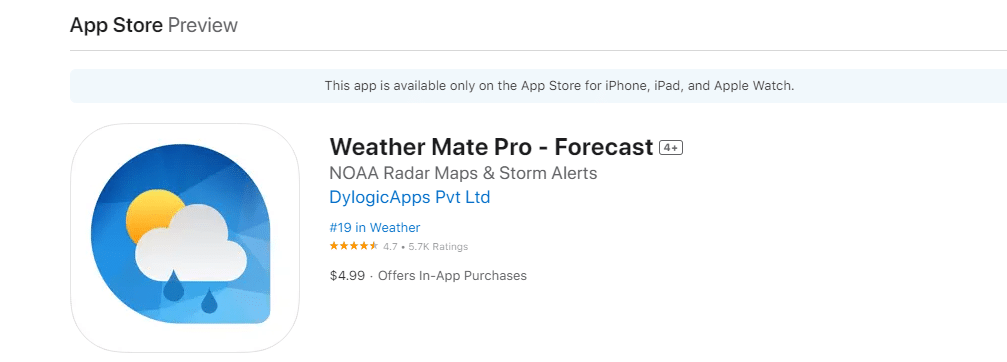This screenshot has width=1007, height=362.
Task: Click the availability notice banner text
Action: (x=559, y=85)
